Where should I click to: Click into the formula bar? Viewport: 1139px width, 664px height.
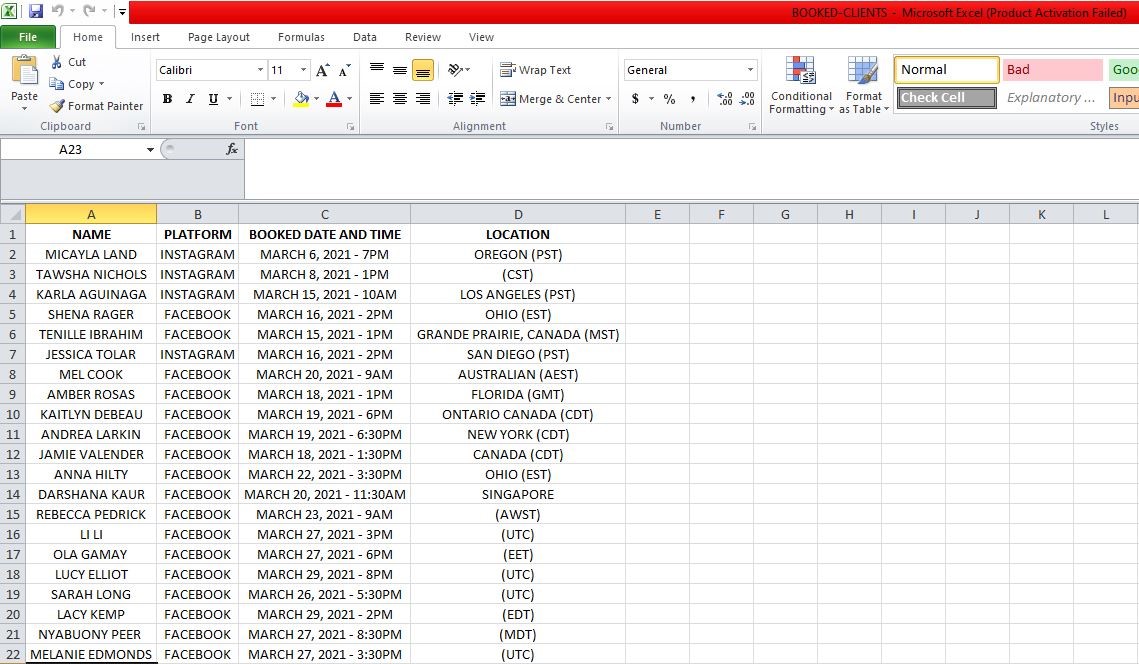[x=690, y=169]
